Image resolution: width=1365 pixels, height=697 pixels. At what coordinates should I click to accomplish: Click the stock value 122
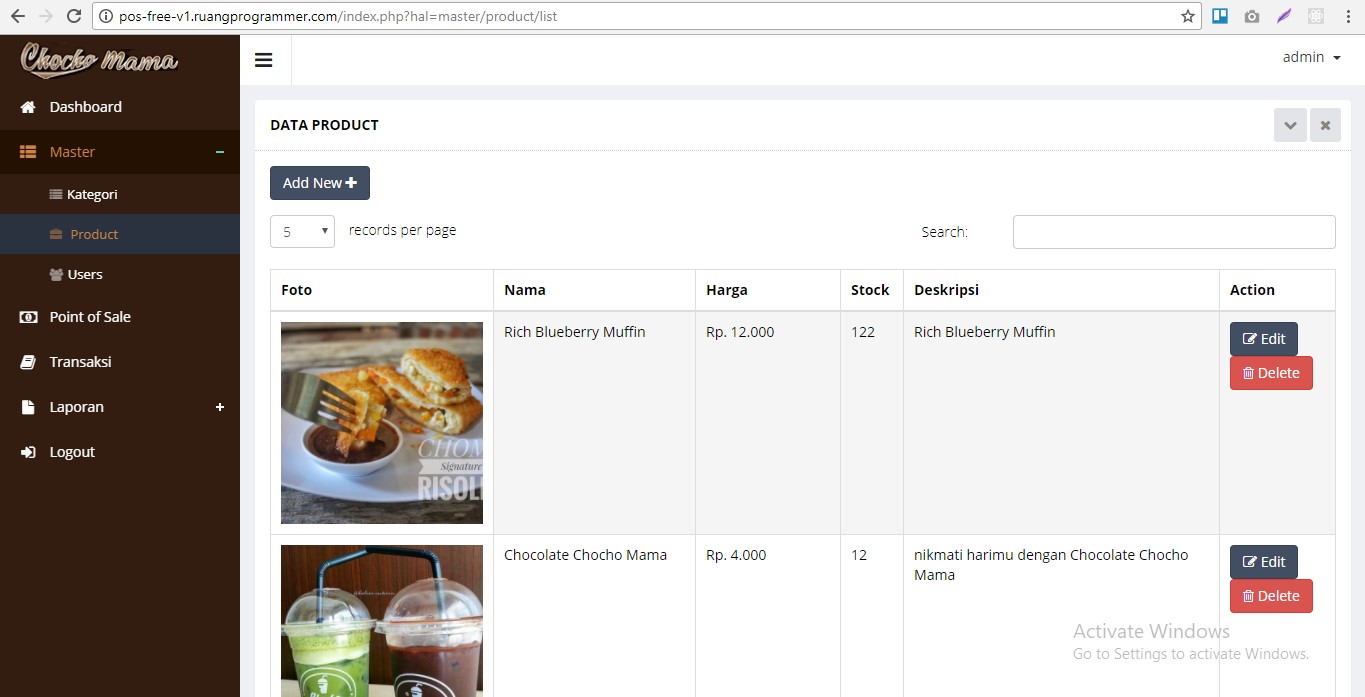[863, 332]
